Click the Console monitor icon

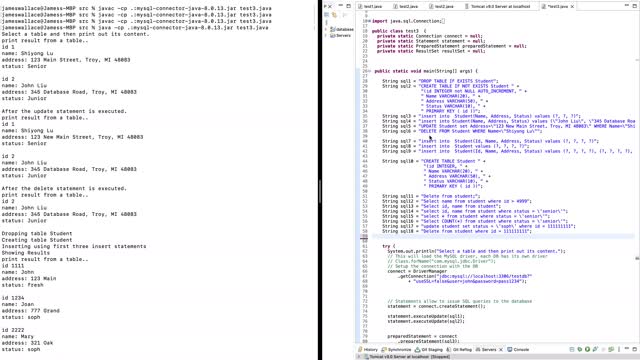point(510,350)
